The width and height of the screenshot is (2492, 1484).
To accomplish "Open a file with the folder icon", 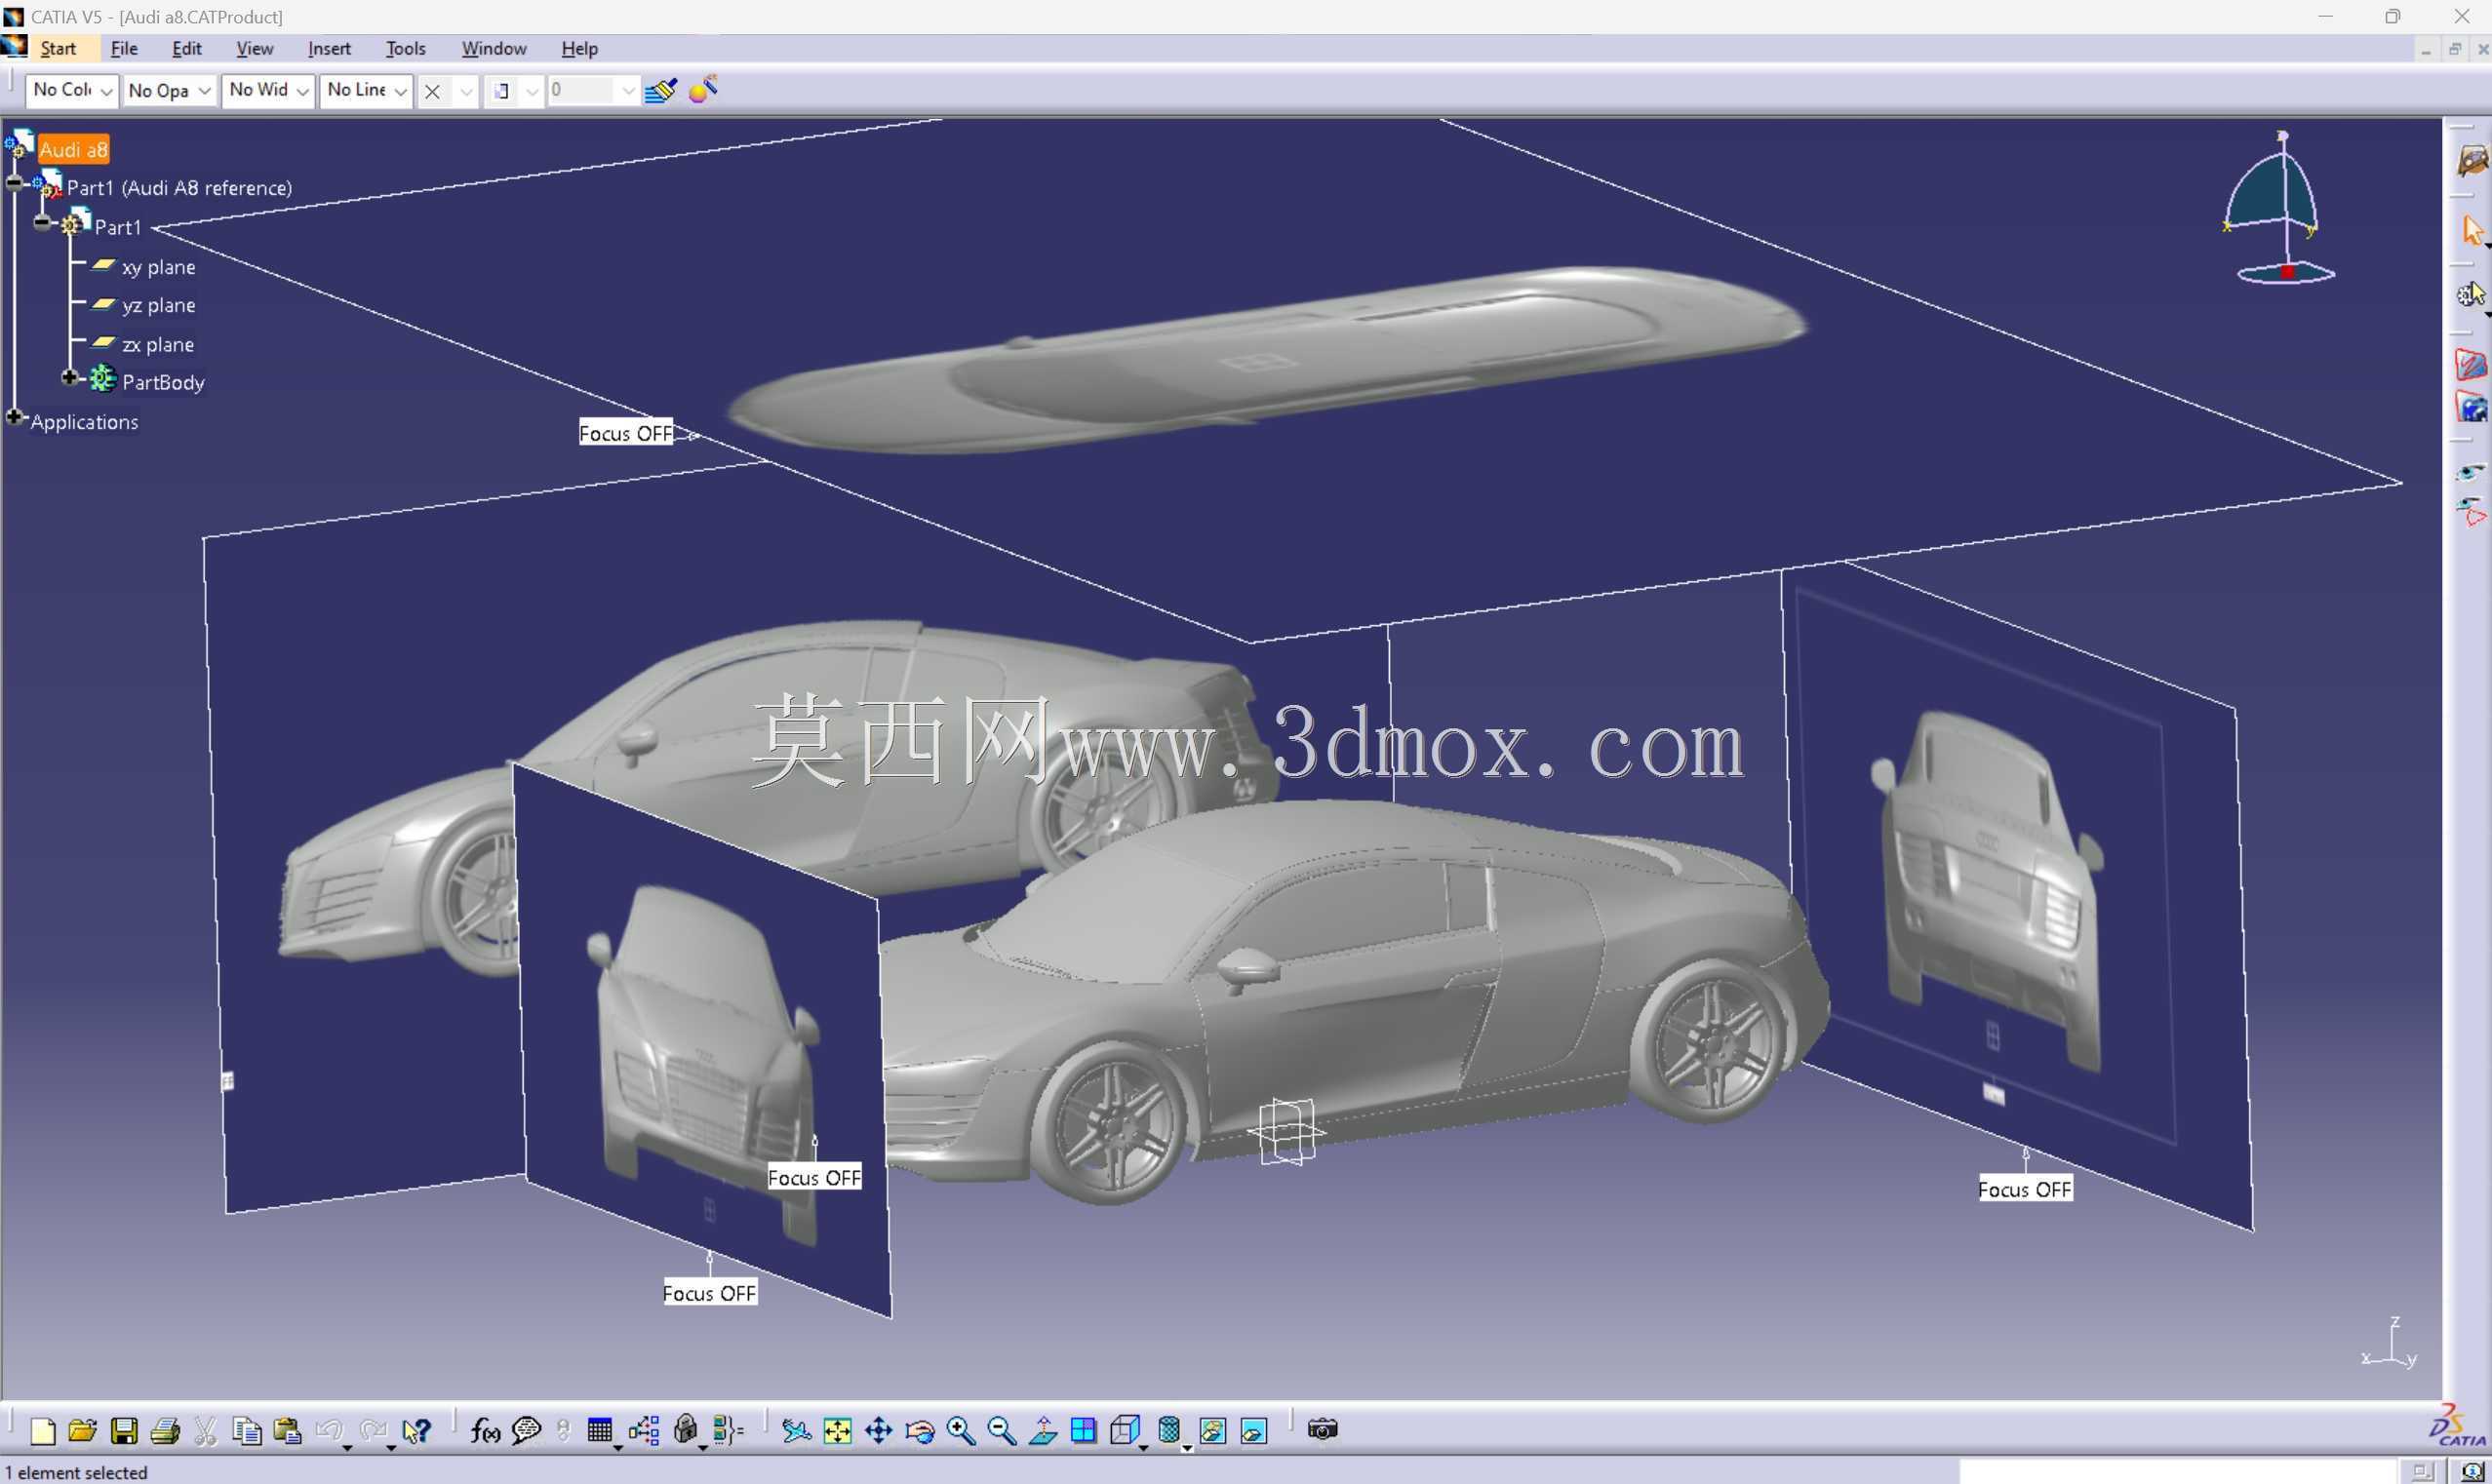I will (83, 1431).
